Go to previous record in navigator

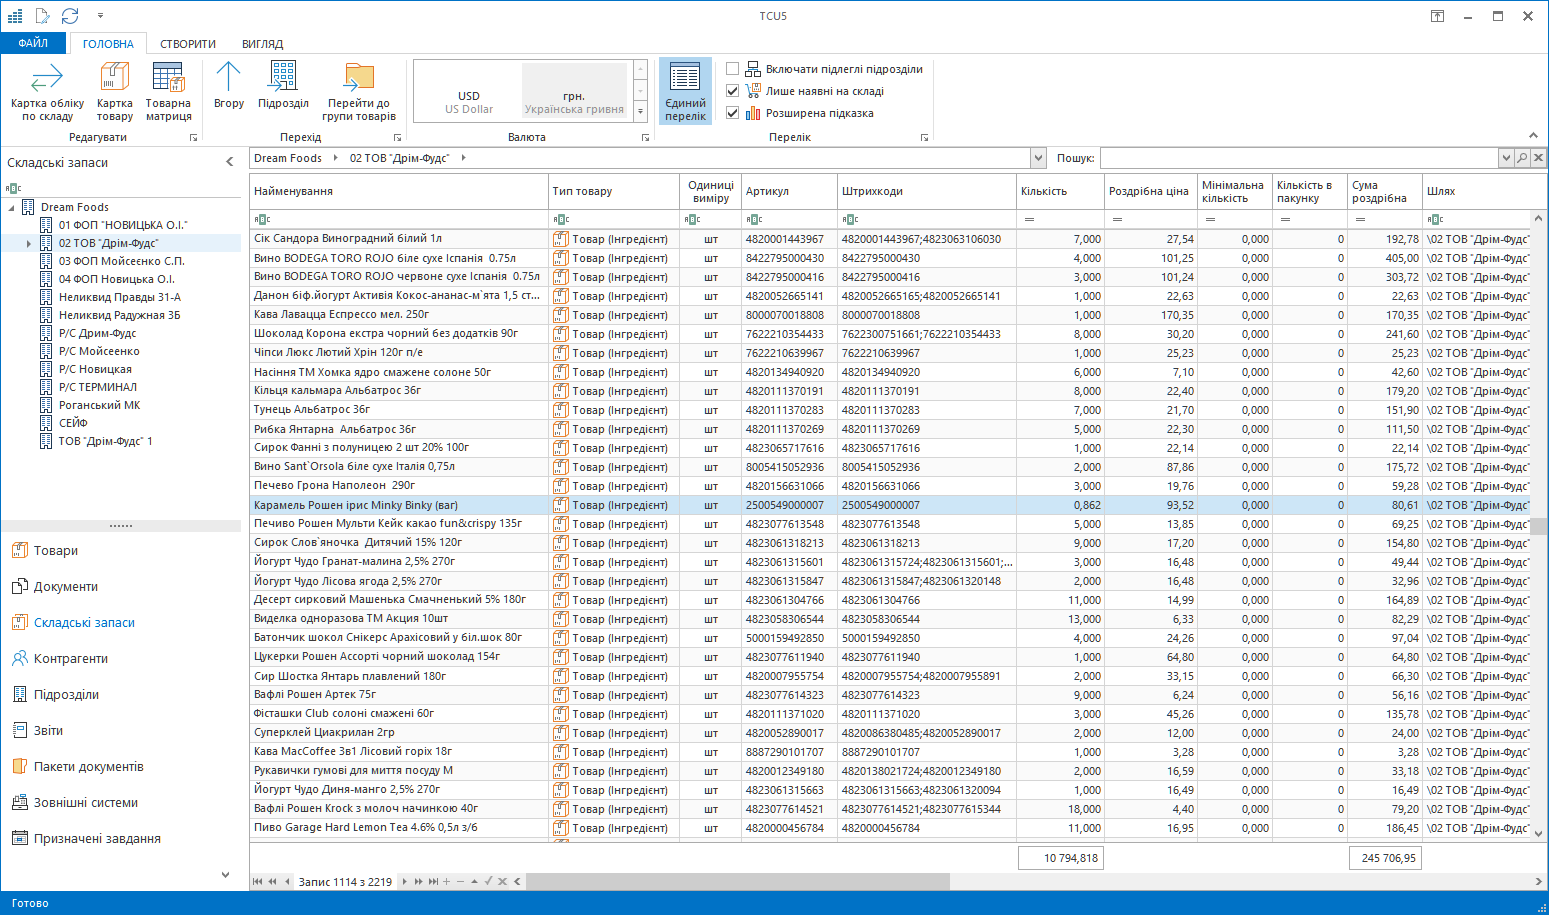pos(287,881)
